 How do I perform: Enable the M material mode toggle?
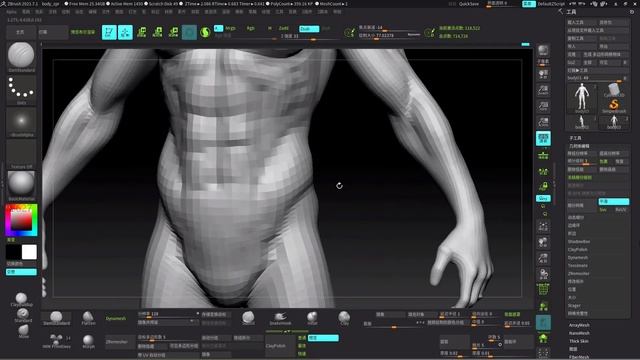point(270,28)
